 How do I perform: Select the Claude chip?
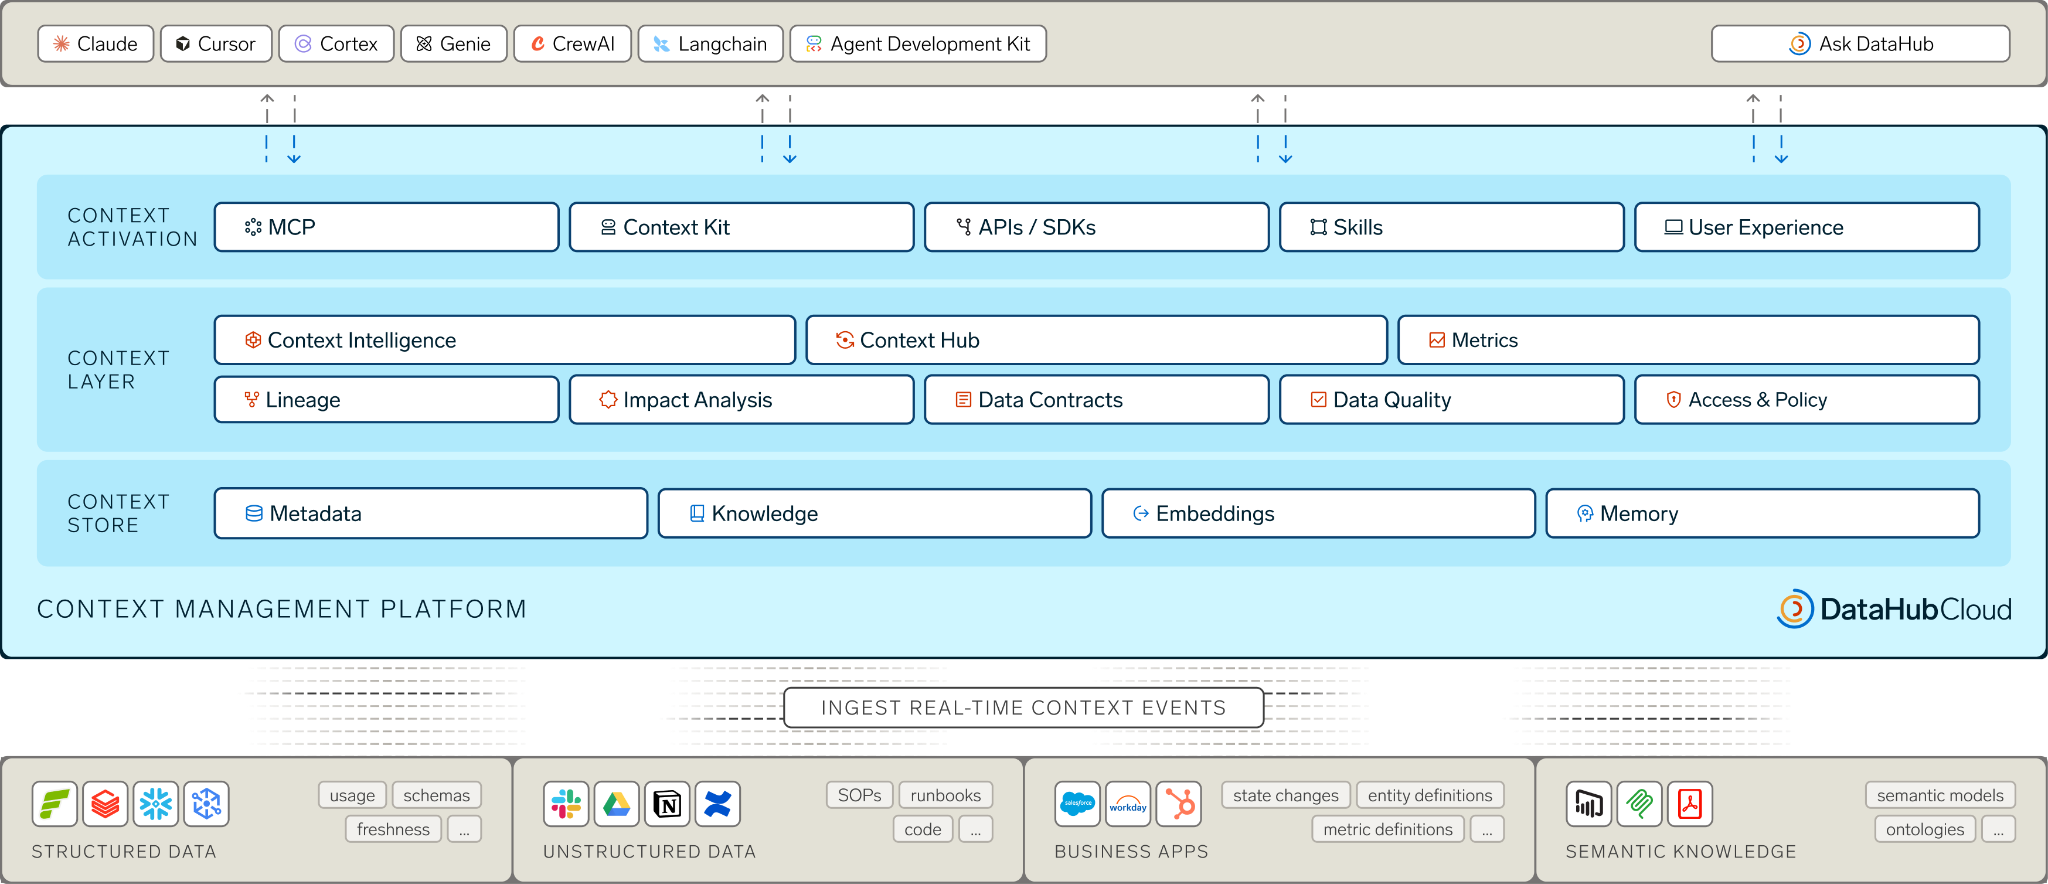pyautogui.click(x=96, y=44)
